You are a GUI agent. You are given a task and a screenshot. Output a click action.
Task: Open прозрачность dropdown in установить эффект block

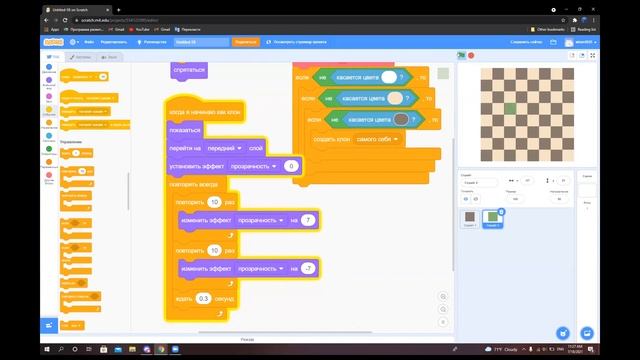tap(253, 166)
